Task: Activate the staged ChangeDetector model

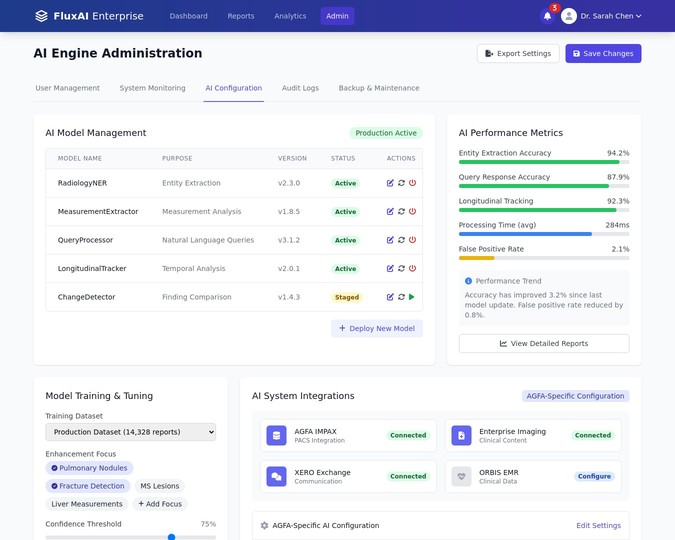Action: (412, 297)
